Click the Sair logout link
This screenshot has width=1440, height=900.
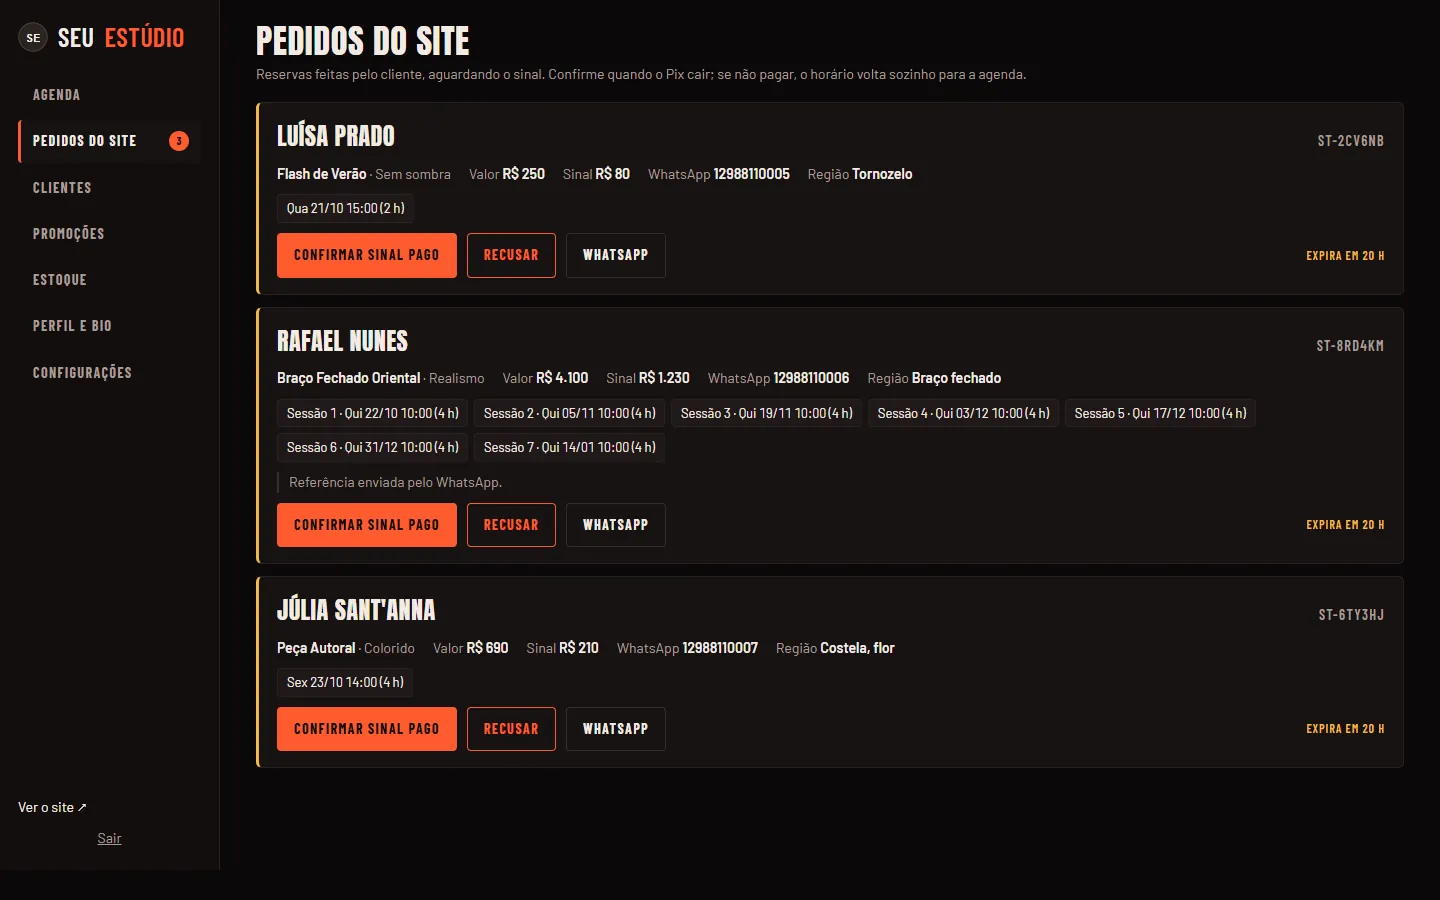pos(109,838)
